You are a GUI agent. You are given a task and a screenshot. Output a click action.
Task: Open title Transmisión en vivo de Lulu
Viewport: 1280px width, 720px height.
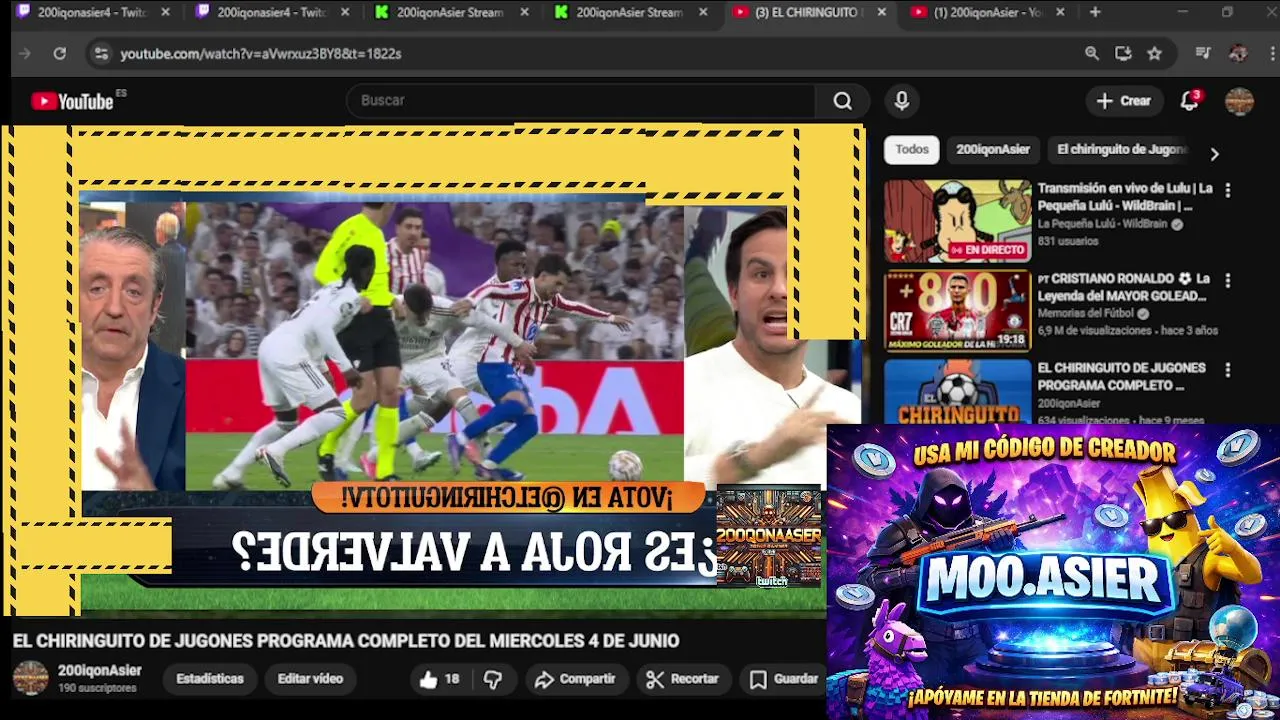[1125, 197]
